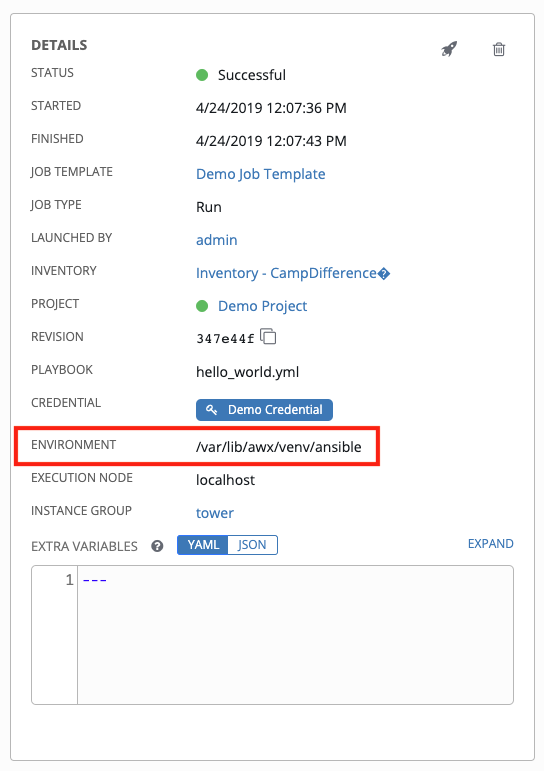The height and width of the screenshot is (771, 544).
Task: Click the environment path /var/lib/awx/venv/ansible
Action: pyautogui.click(x=278, y=447)
